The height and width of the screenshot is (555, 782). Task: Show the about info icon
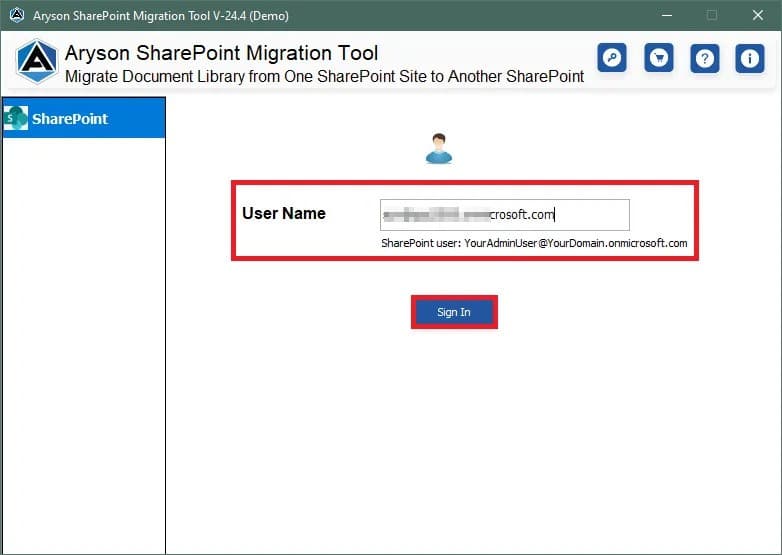click(750, 58)
